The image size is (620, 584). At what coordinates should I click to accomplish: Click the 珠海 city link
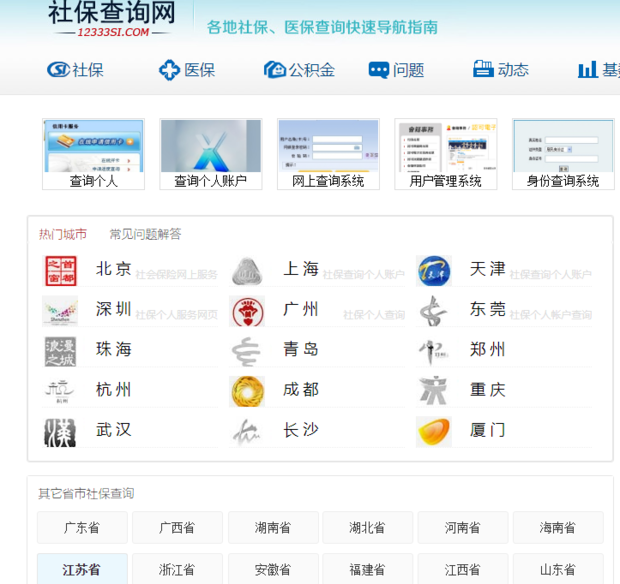click(x=113, y=350)
